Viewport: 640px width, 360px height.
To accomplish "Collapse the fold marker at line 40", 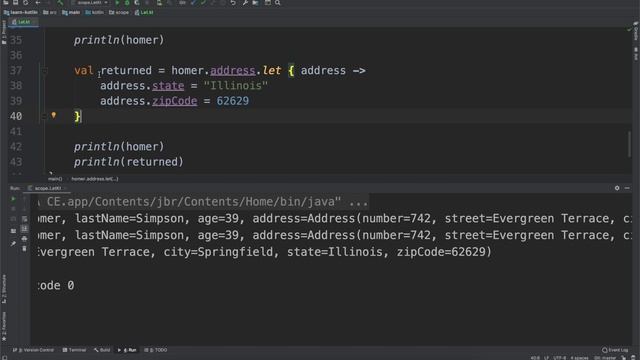I will coord(44,117).
